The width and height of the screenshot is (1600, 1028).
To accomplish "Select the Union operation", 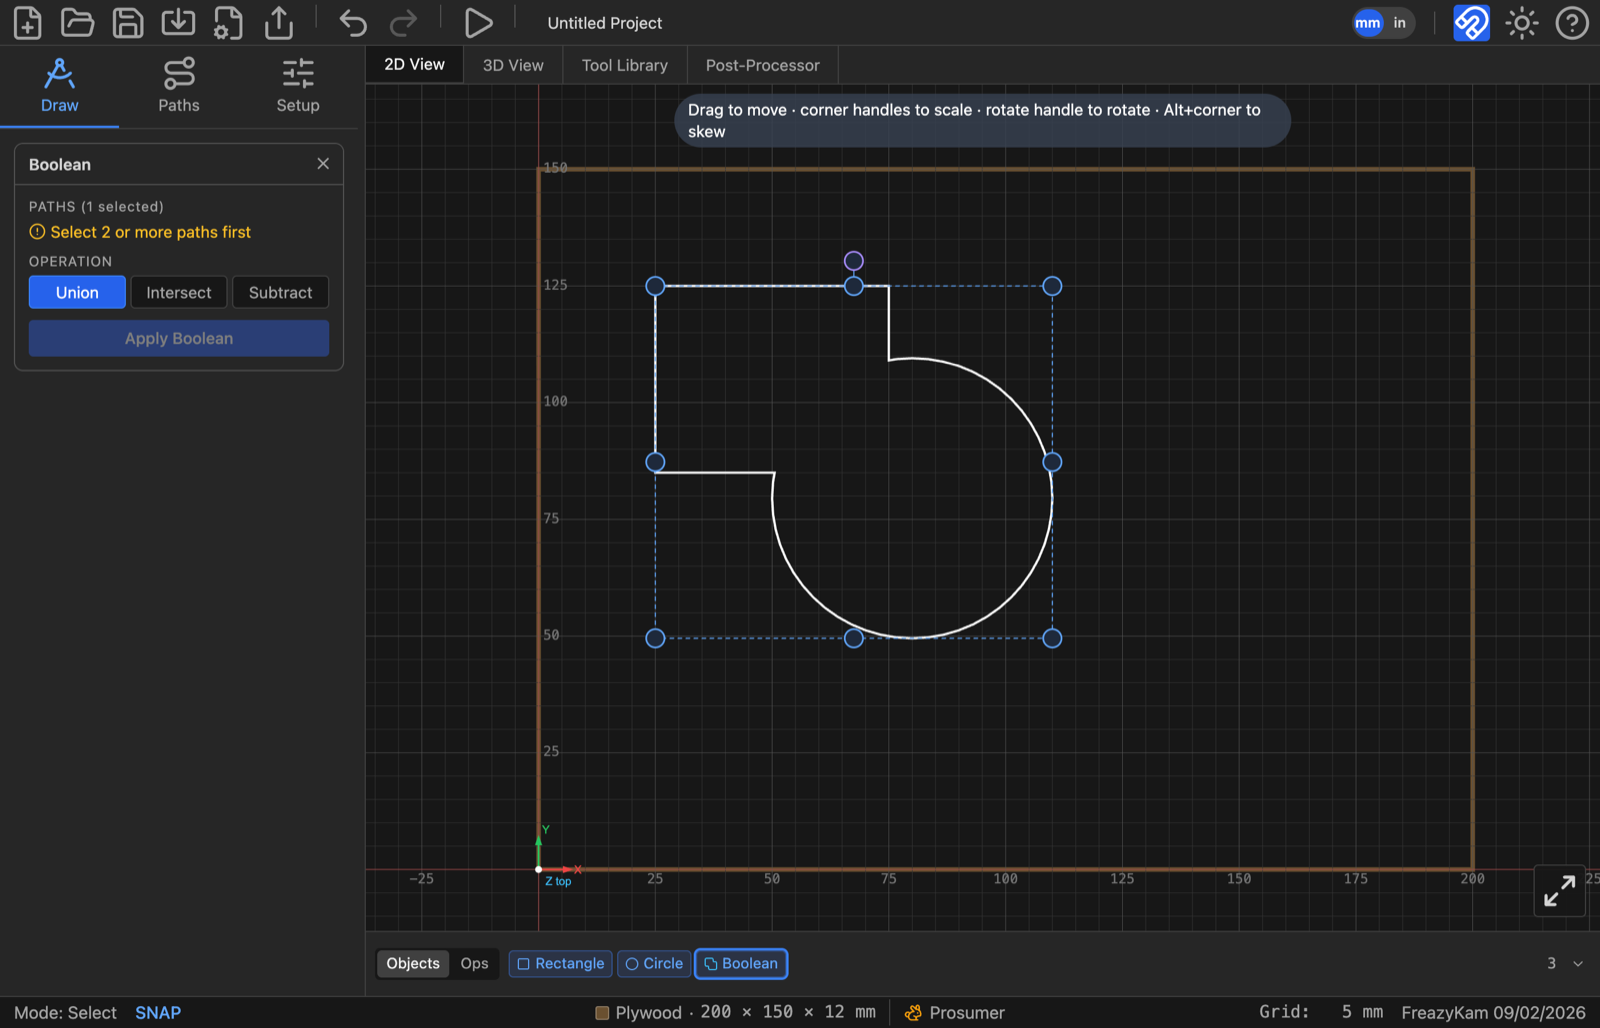I will [77, 292].
